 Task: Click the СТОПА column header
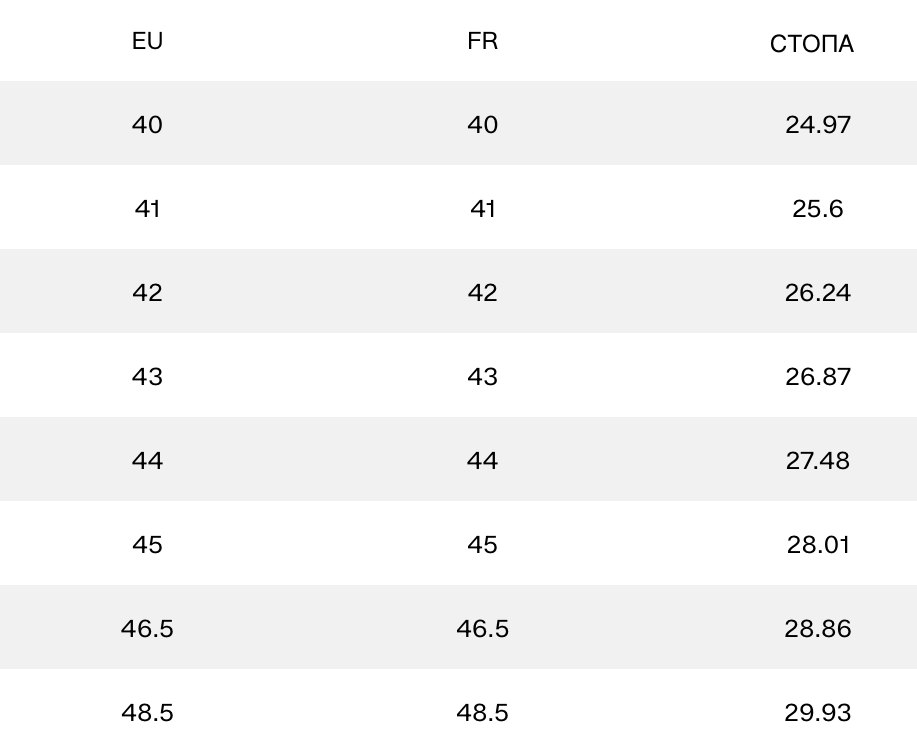click(812, 44)
